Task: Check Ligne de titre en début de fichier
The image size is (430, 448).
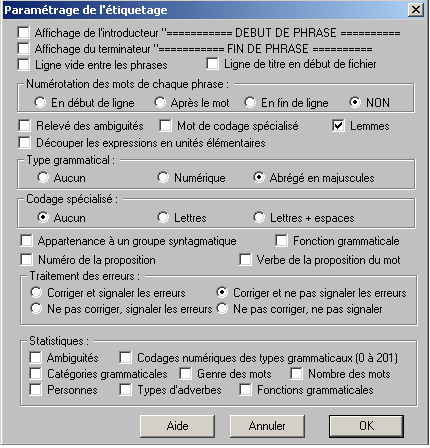Action: click(x=212, y=64)
